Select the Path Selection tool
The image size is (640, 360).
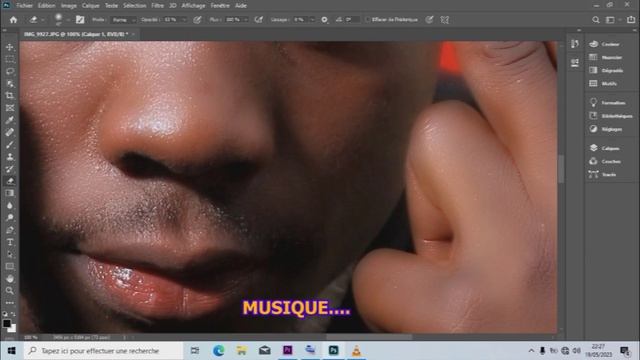10,255
